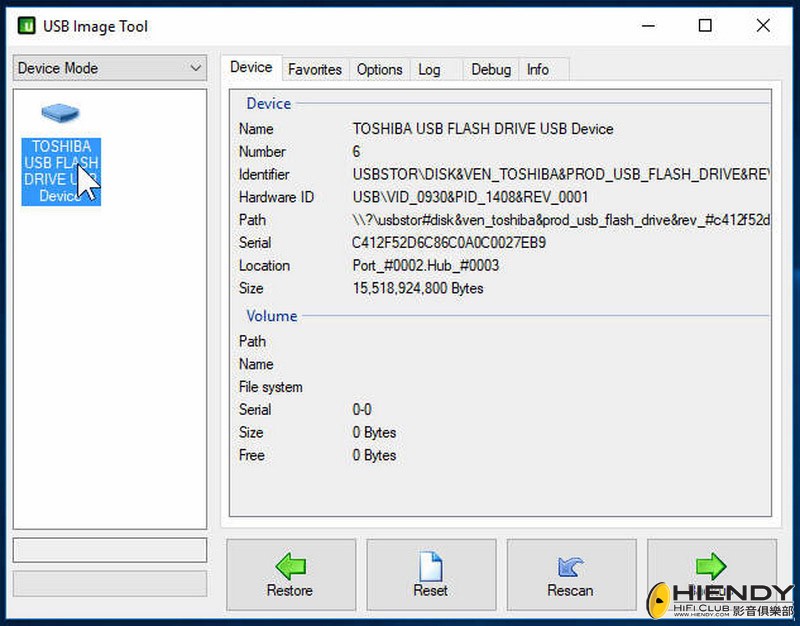Click the 15,518,924,800 Bytes size value
Image resolution: width=800 pixels, height=626 pixels.
(x=418, y=288)
